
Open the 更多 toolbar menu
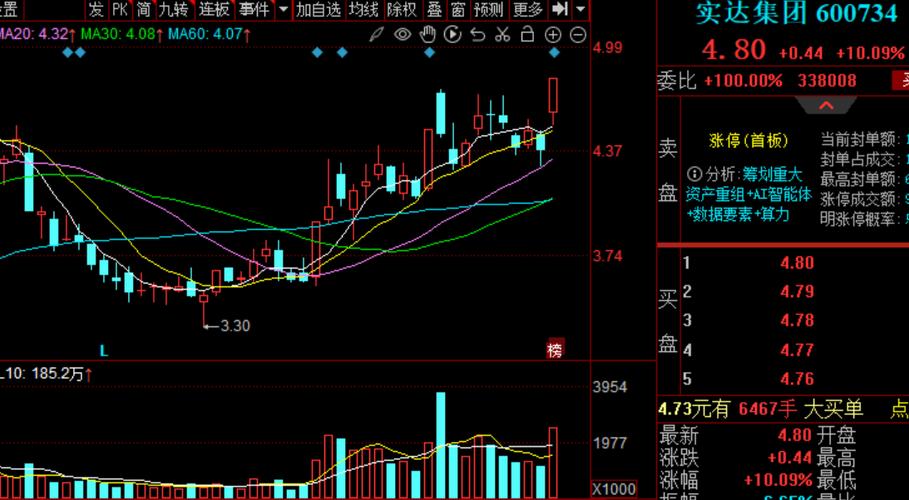coord(527,9)
